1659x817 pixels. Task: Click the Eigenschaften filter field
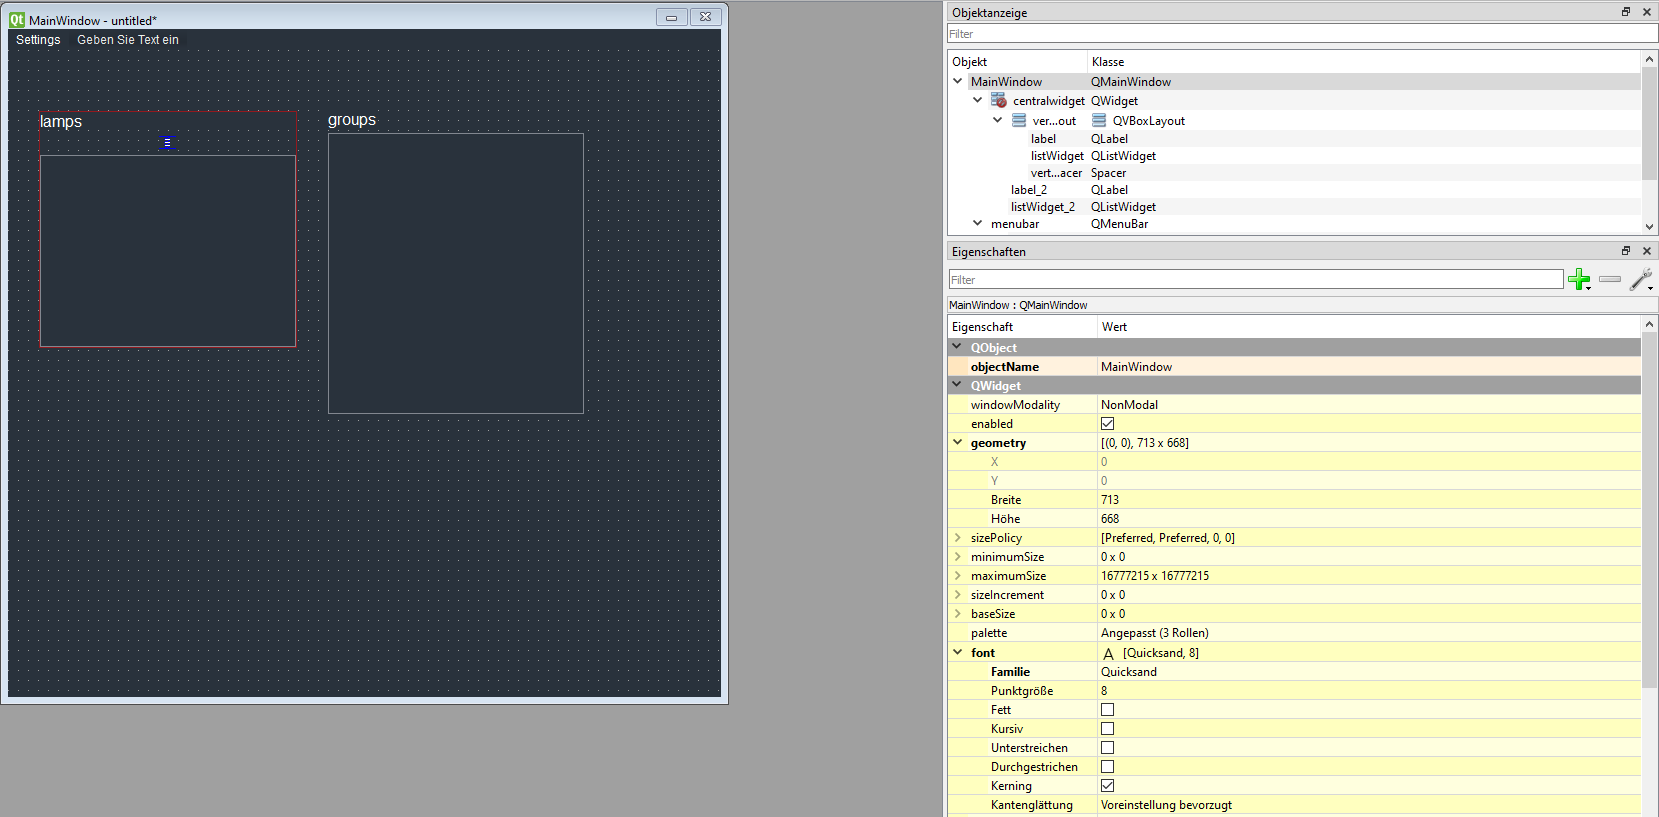pyautogui.click(x=1256, y=280)
